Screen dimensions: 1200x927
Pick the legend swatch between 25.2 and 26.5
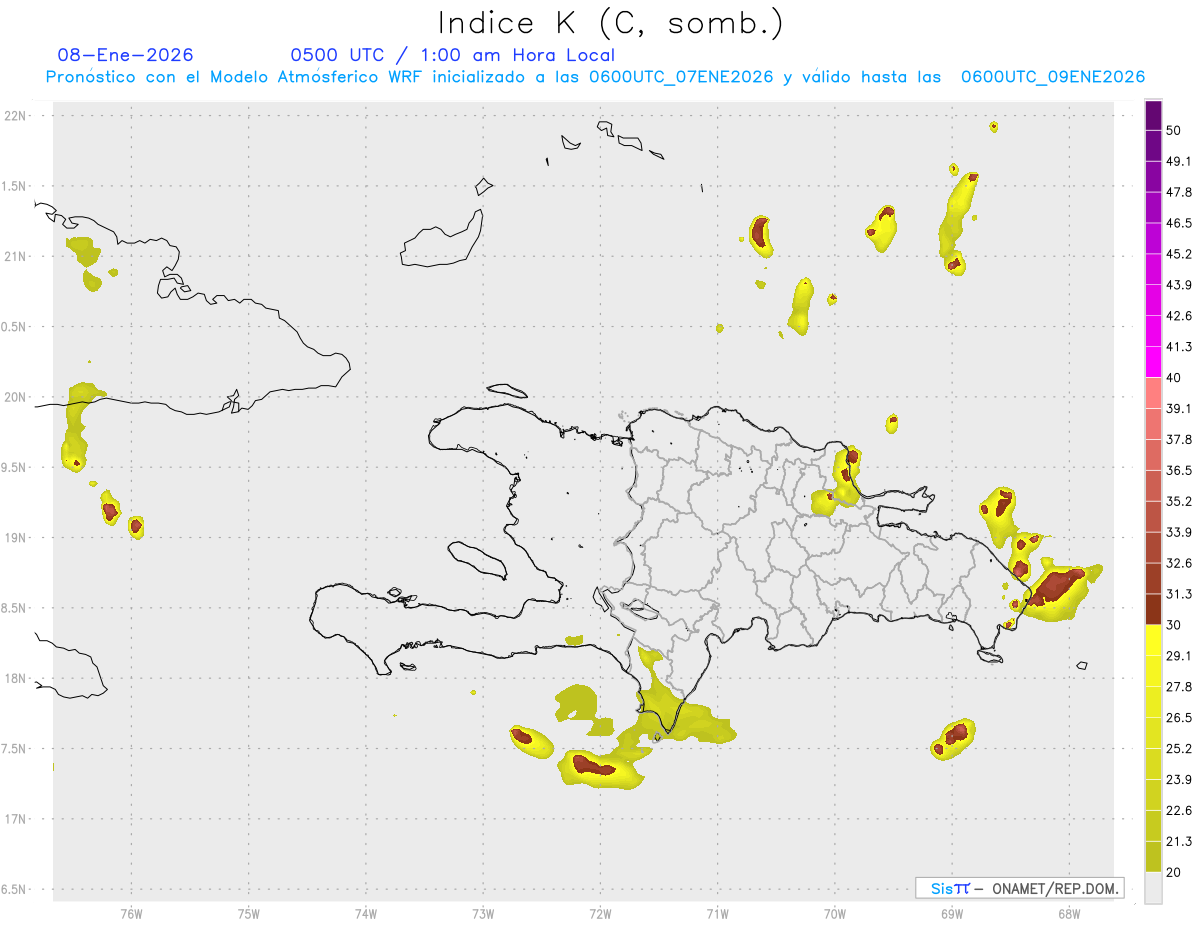coord(1154,733)
